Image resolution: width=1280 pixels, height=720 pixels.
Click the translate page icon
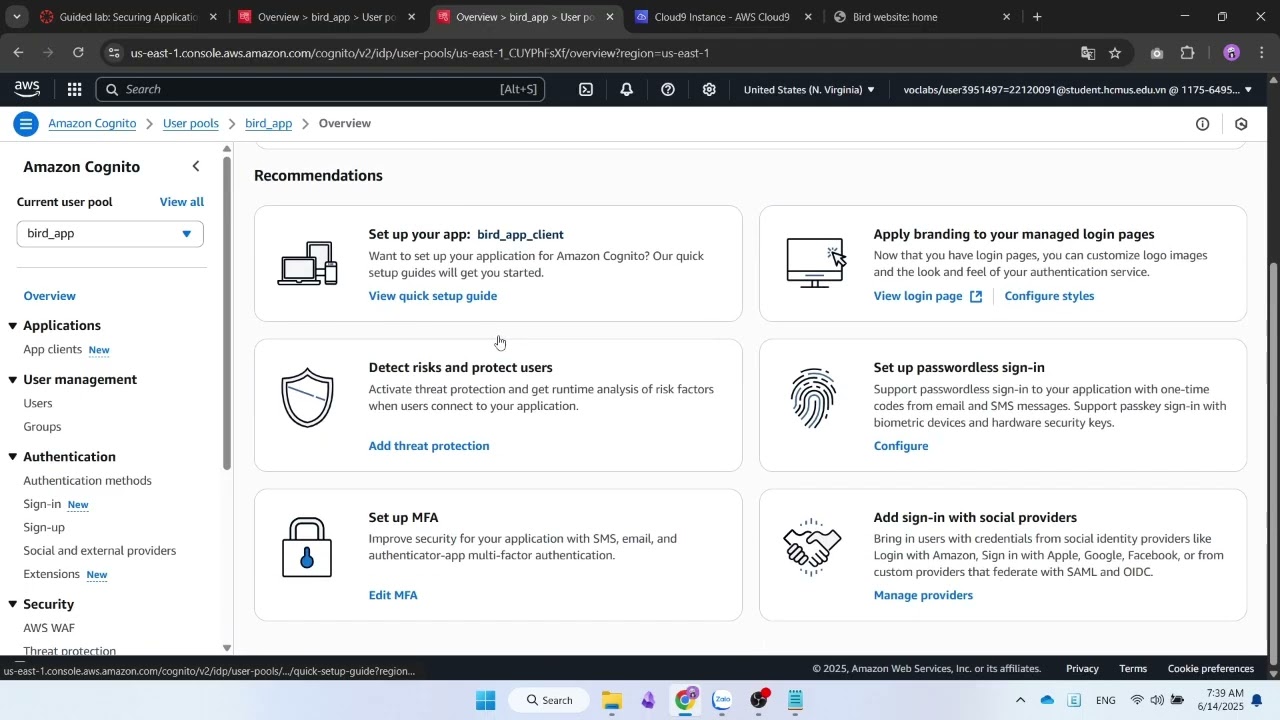pos(1088,53)
